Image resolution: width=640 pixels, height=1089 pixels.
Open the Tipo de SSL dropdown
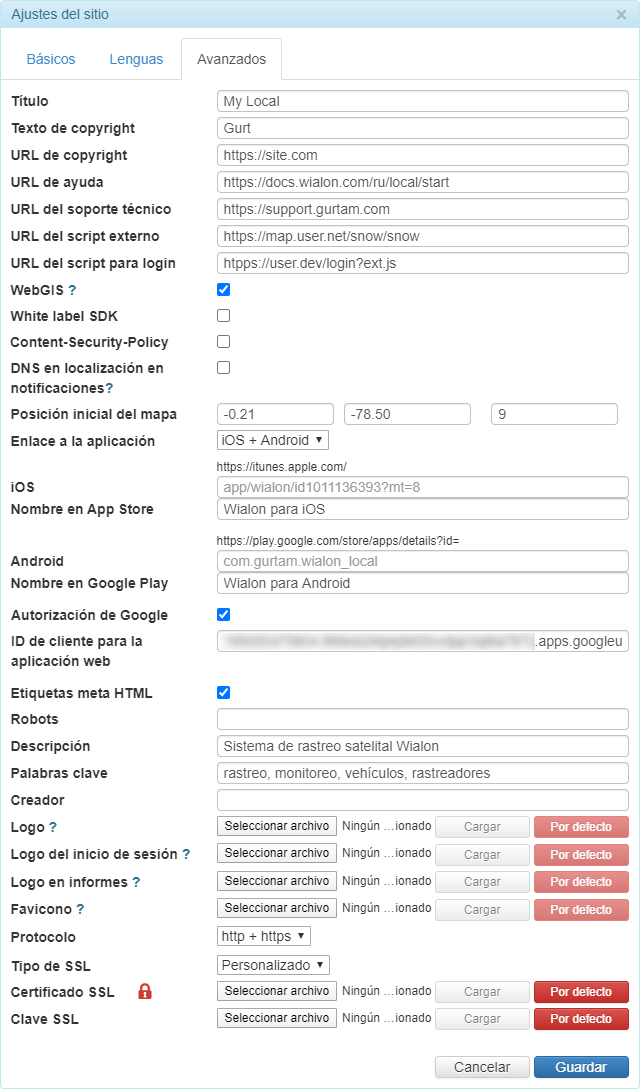click(x=273, y=965)
